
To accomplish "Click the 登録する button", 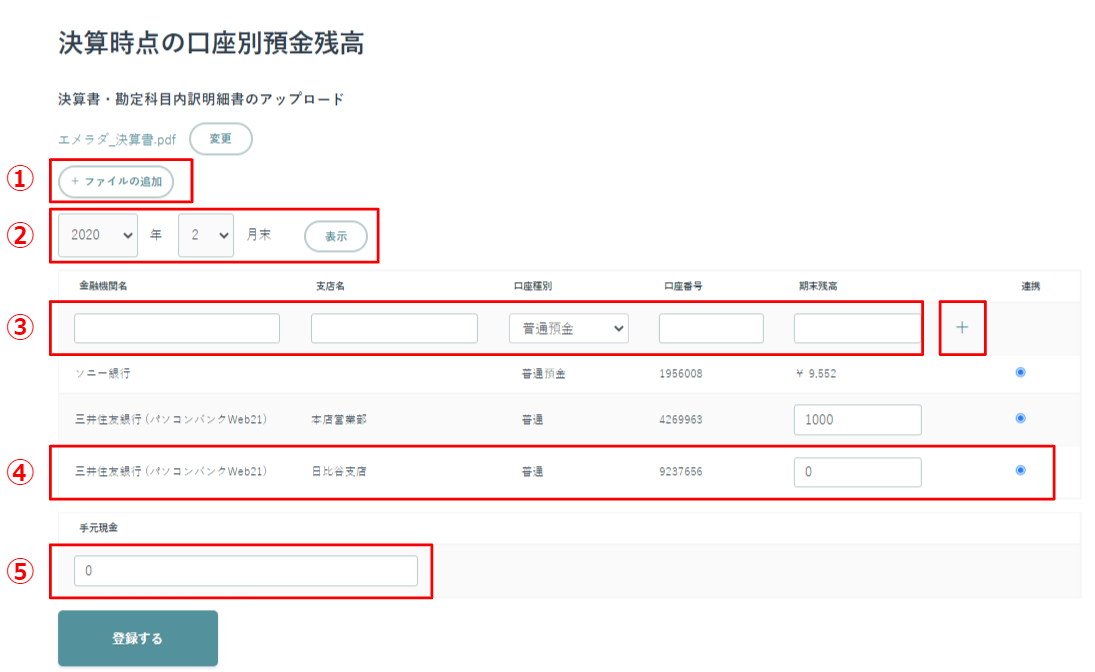I will click(138, 638).
